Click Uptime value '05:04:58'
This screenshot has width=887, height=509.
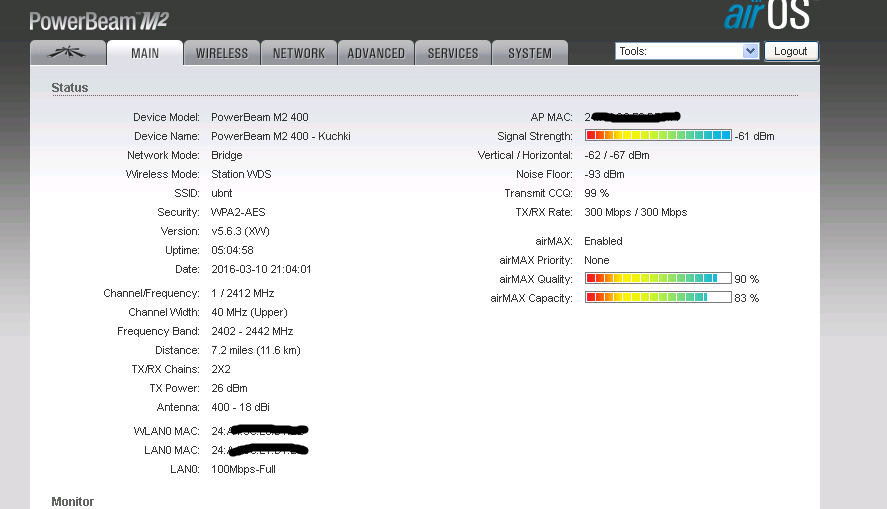point(232,250)
